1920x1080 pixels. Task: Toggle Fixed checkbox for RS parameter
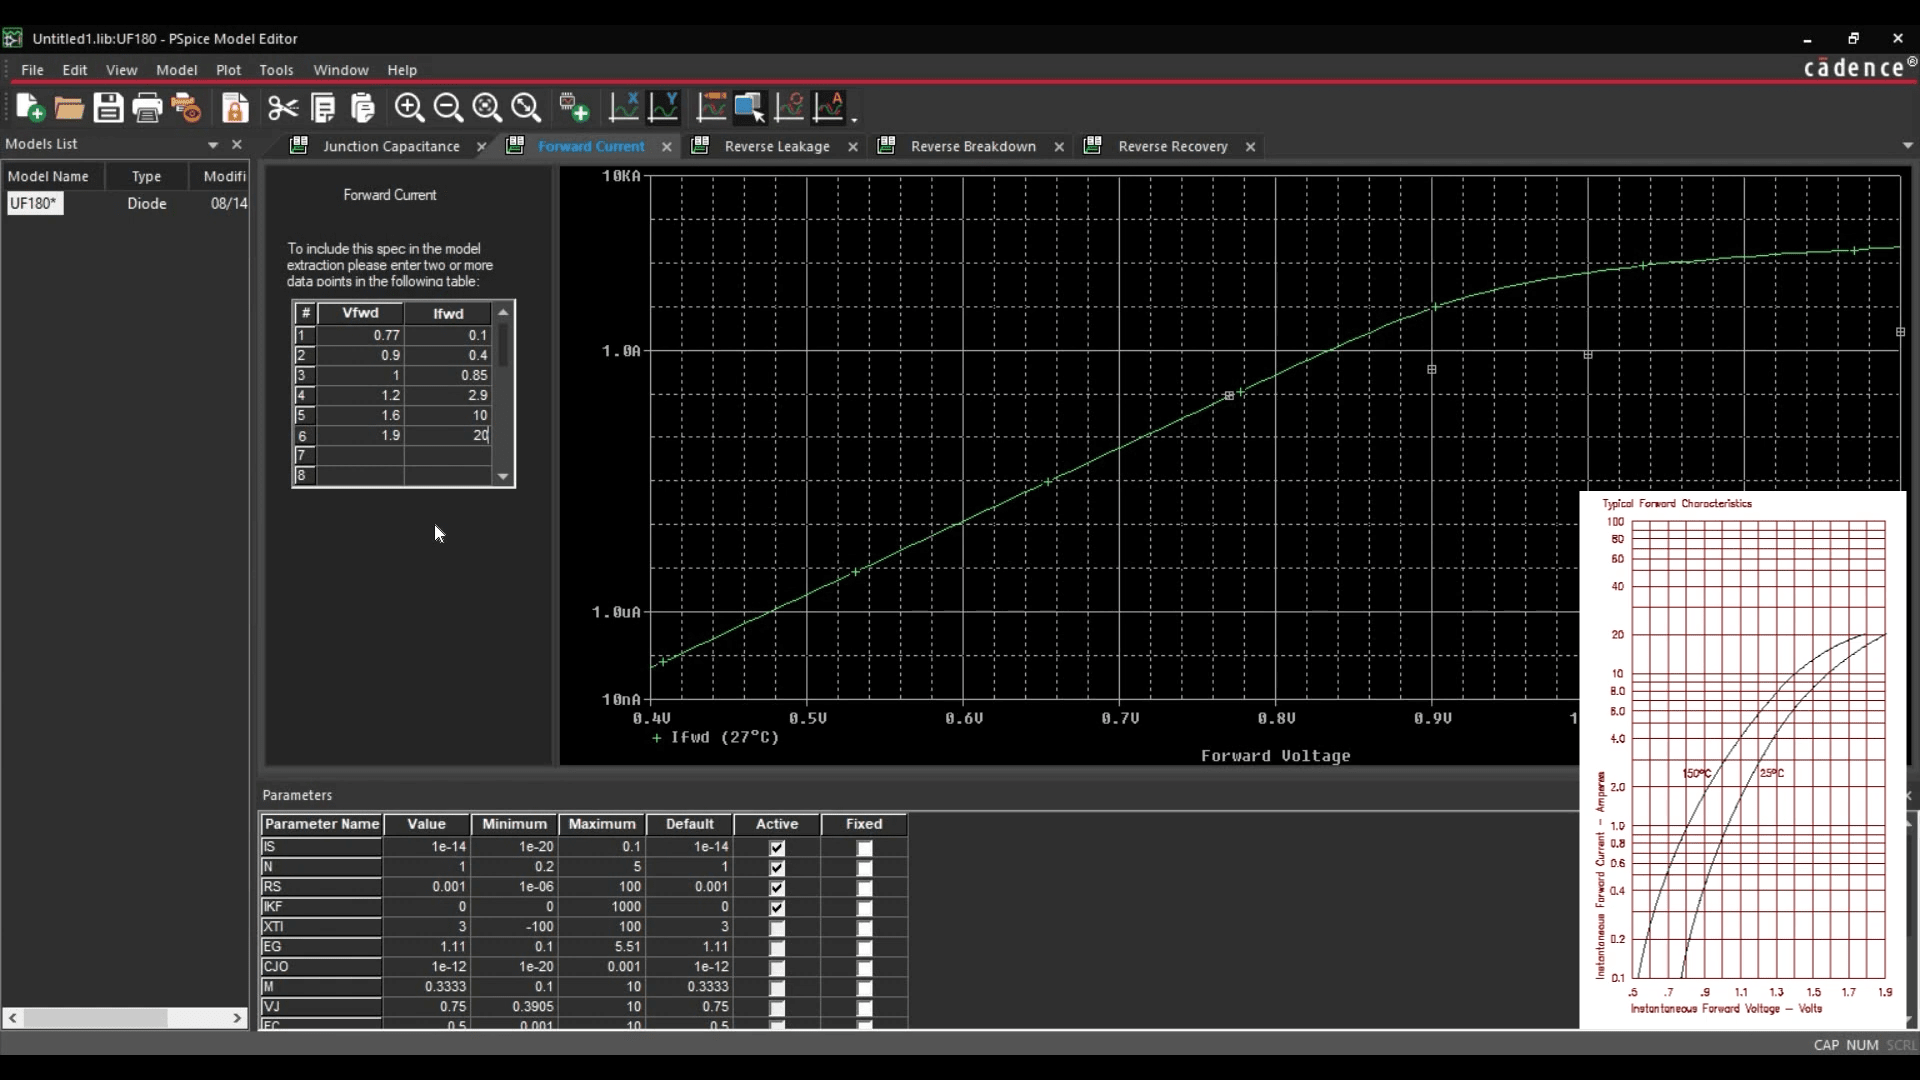coord(865,888)
